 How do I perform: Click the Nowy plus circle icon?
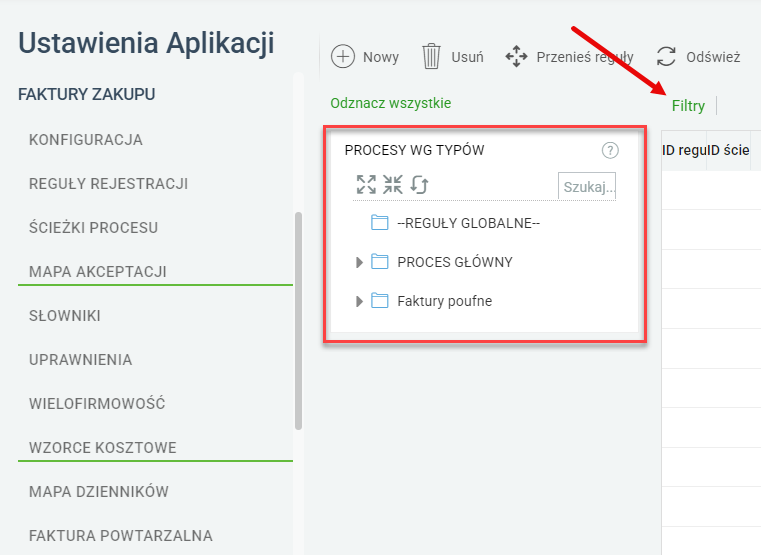(x=343, y=57)
